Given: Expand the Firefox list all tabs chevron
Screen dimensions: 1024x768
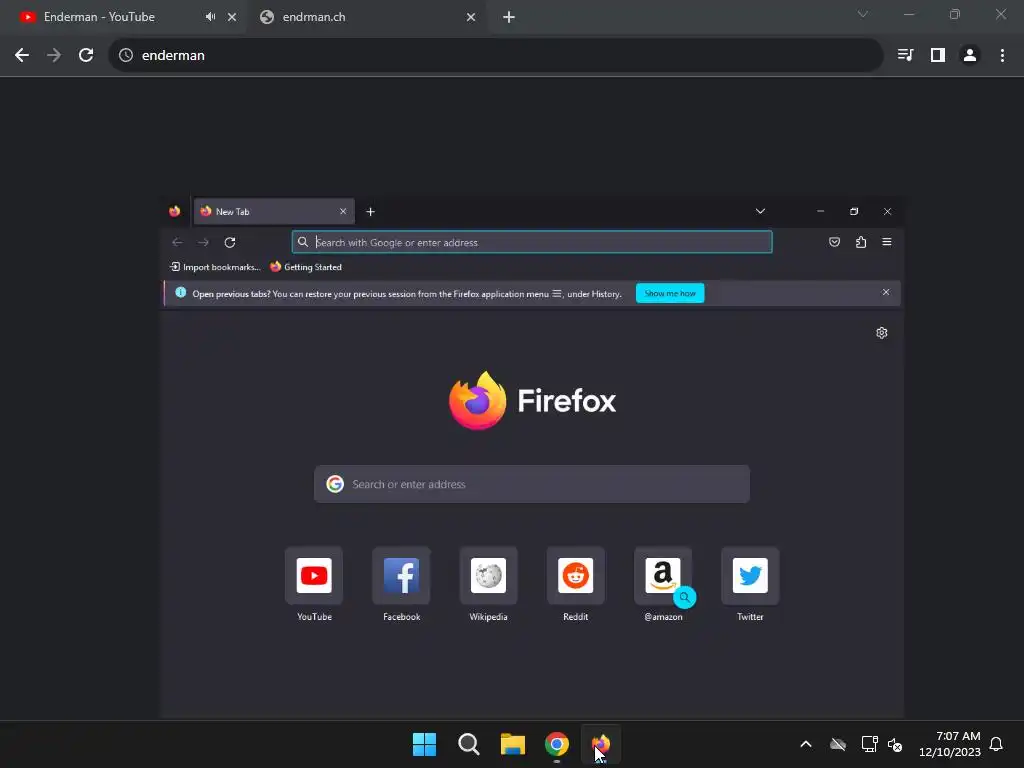Looking at the screenshot, I should pos(760,211).
